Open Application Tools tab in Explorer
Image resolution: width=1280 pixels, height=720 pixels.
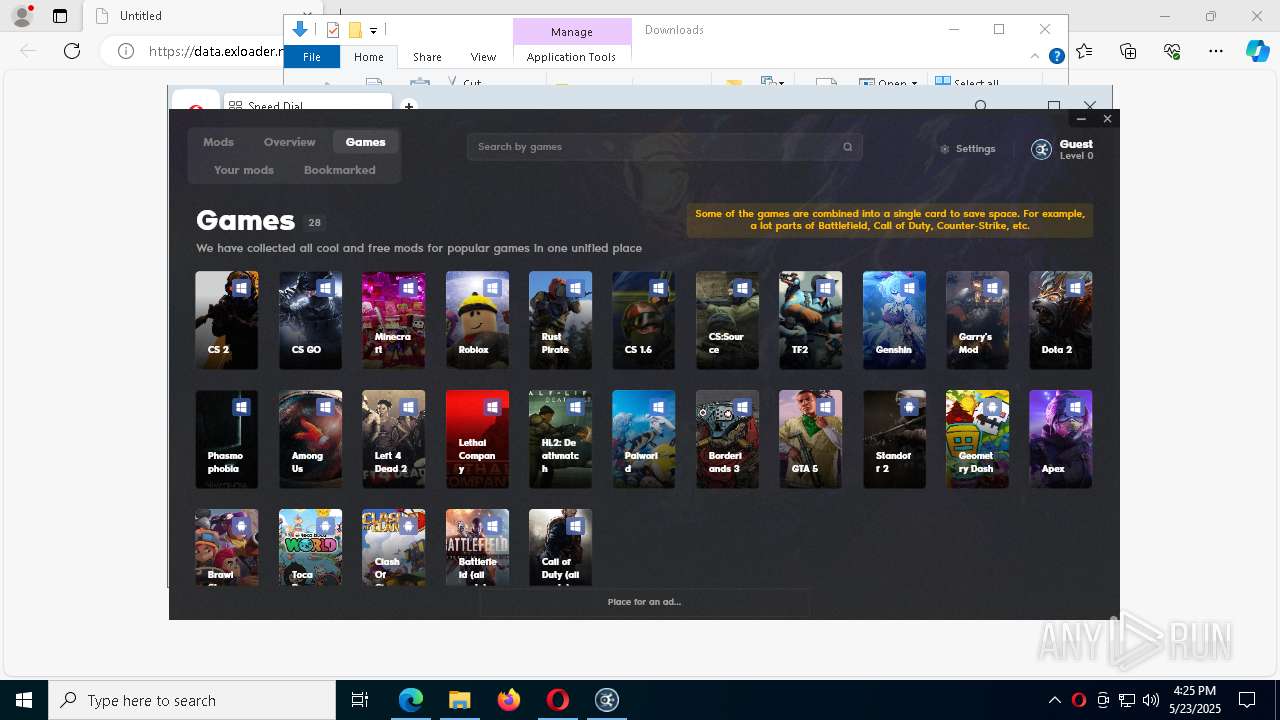click(571, 57)
